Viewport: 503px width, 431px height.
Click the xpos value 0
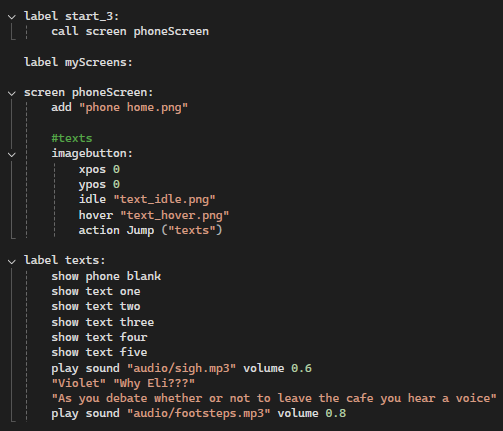[116, 169]
